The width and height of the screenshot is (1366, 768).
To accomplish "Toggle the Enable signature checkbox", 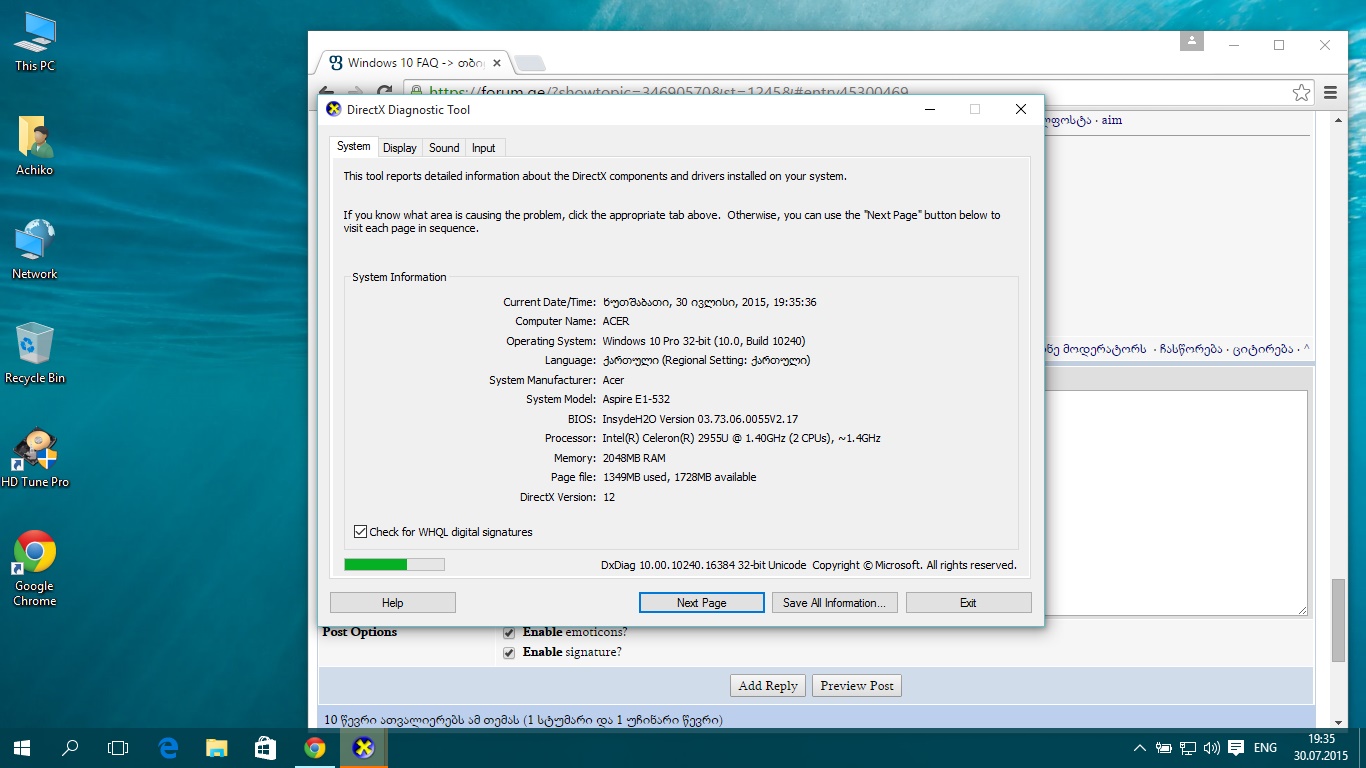I will point(509,652).
